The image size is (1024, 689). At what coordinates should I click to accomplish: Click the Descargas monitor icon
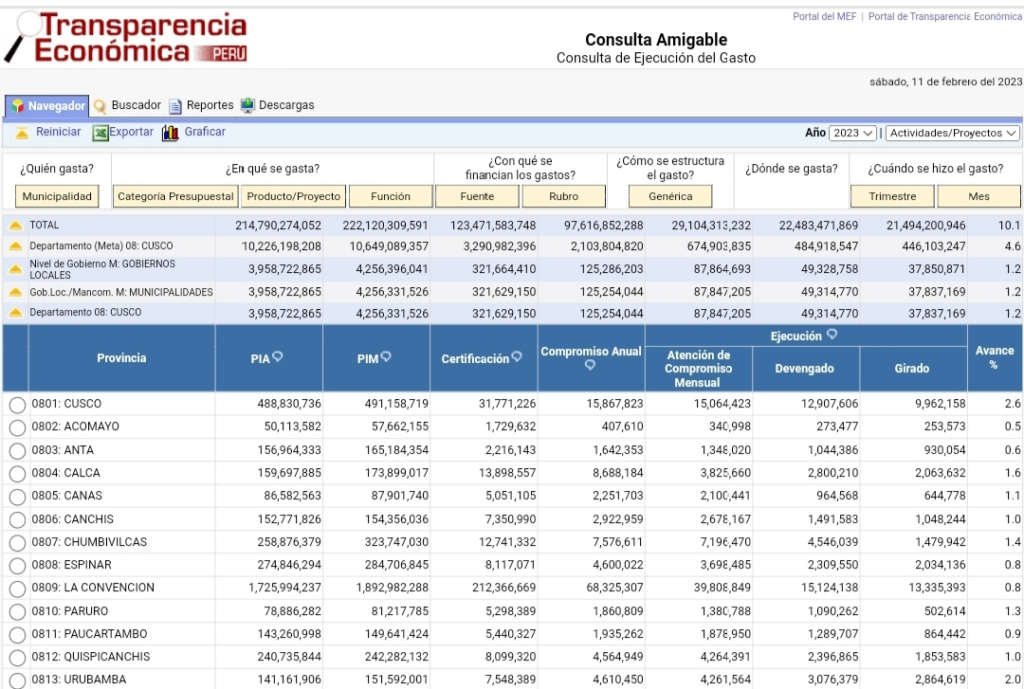point(247,106)
